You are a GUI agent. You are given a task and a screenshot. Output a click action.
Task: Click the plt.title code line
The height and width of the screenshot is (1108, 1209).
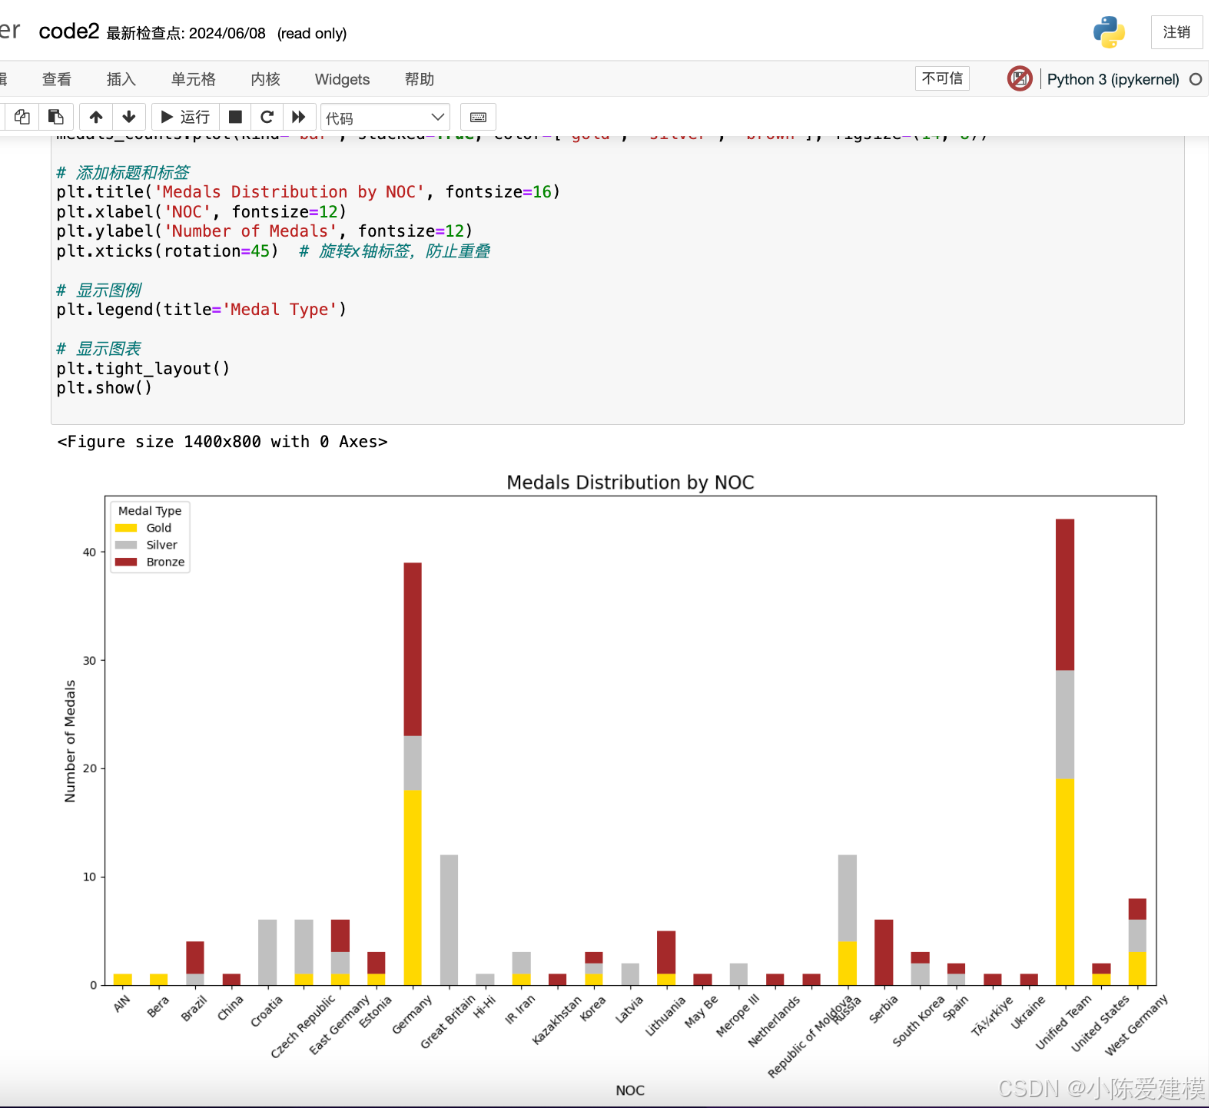[x=308, y=192]
